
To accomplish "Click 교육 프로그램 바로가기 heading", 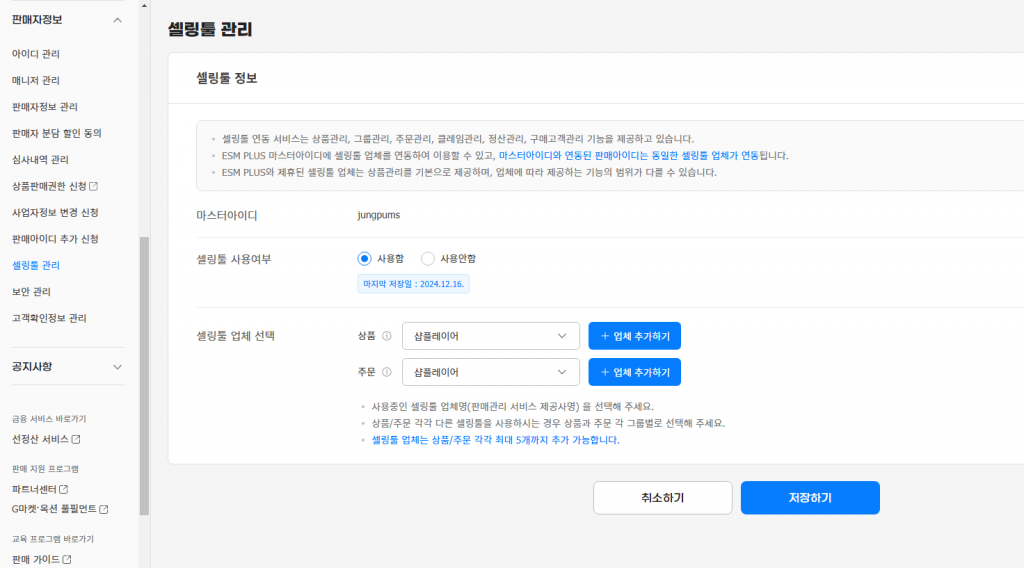I will click(x=53, y=539).
